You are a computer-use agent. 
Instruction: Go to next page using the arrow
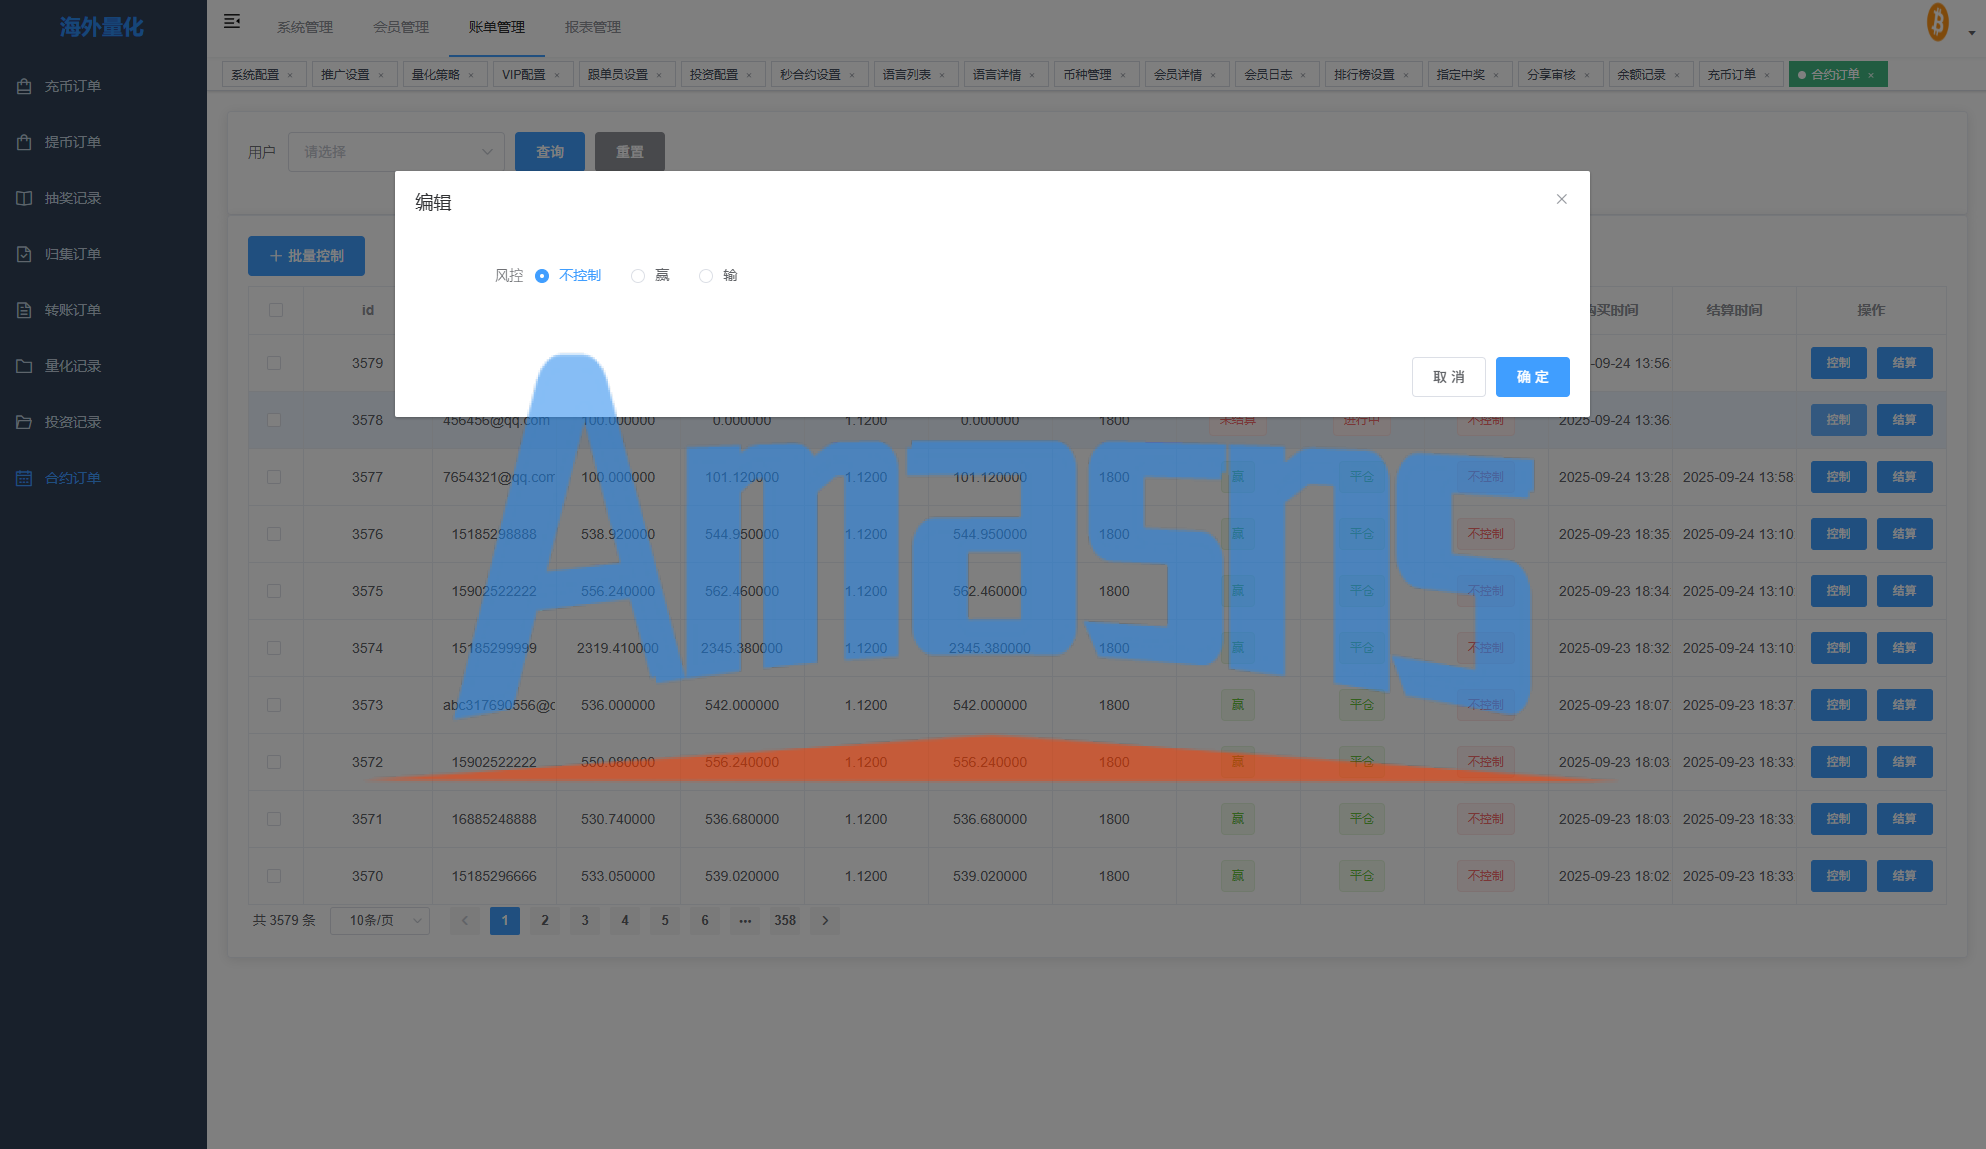[825, 920]
